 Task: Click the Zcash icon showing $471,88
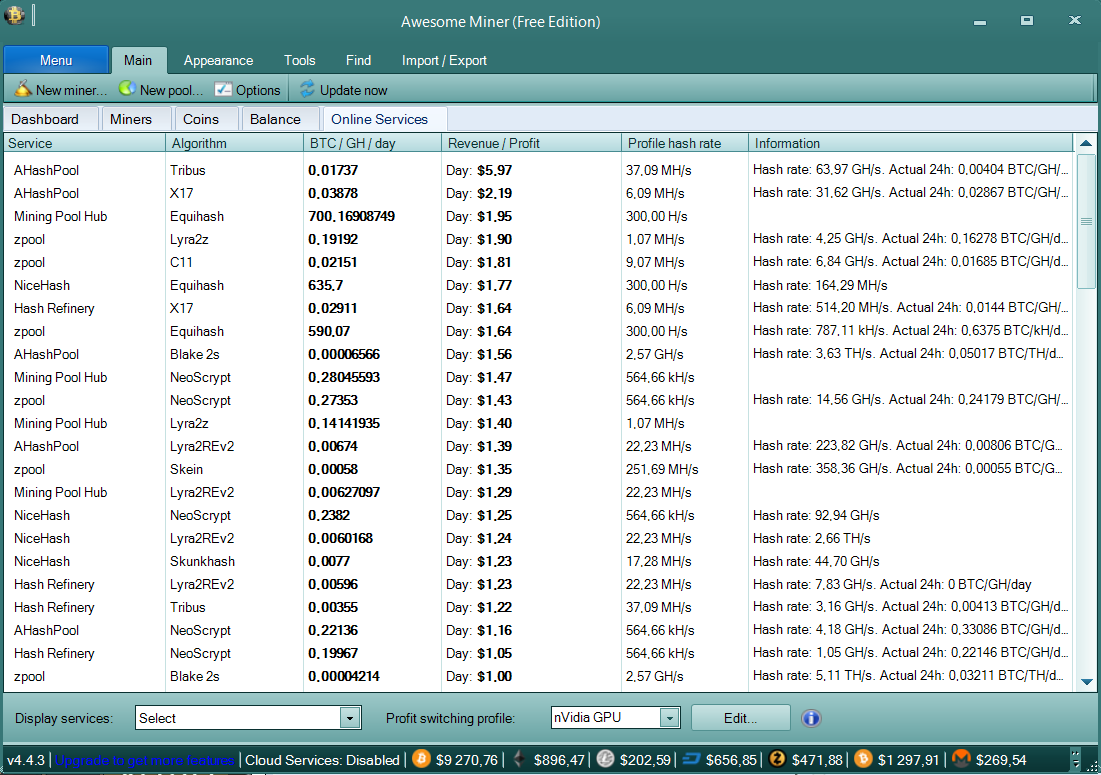[777, 759]
